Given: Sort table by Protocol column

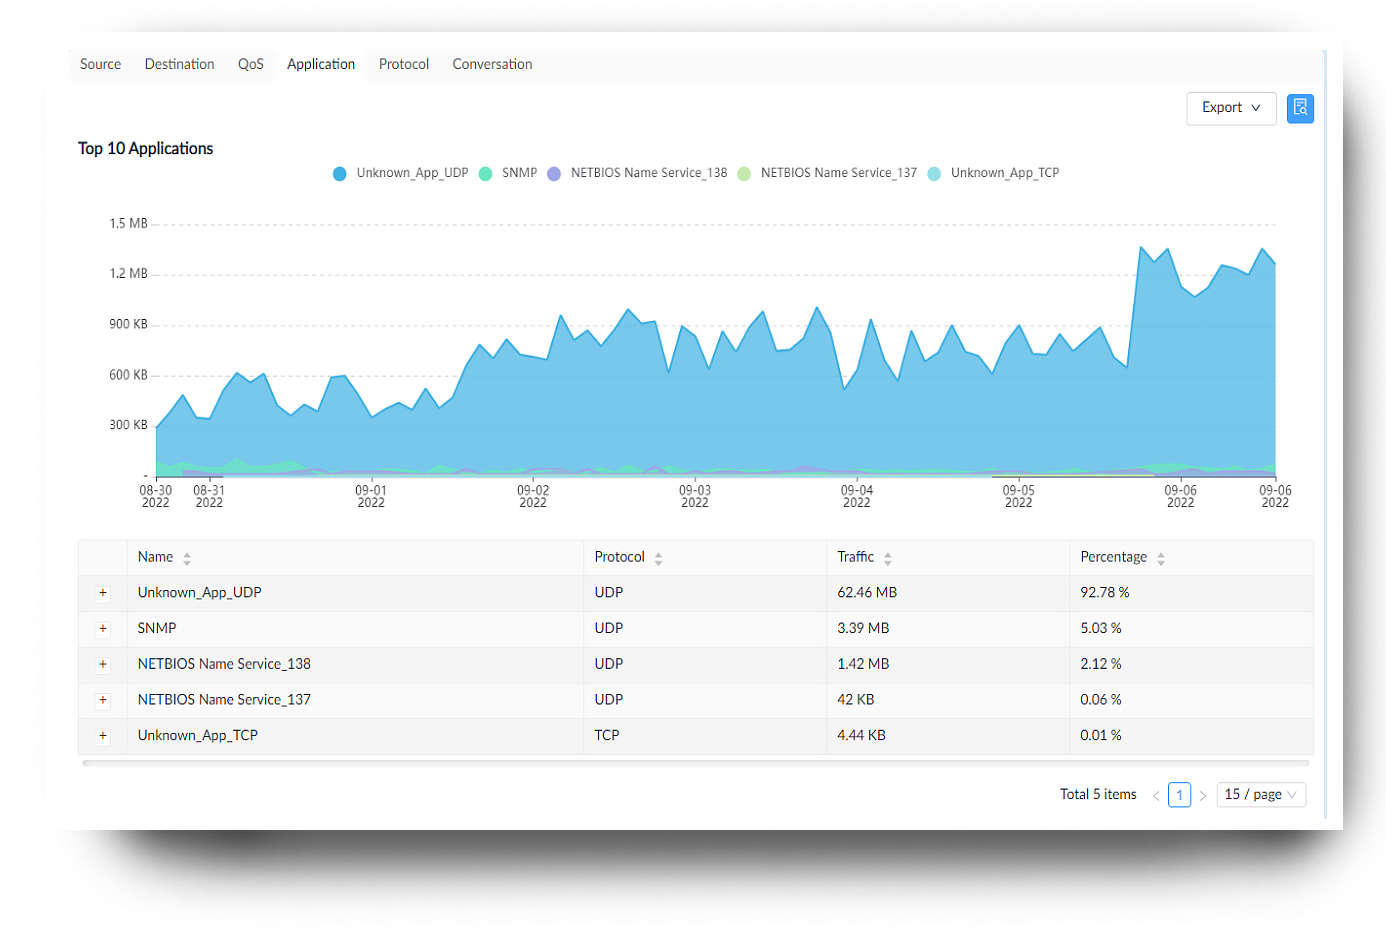Looking at the screenshot, I should [x=658, y=559].
